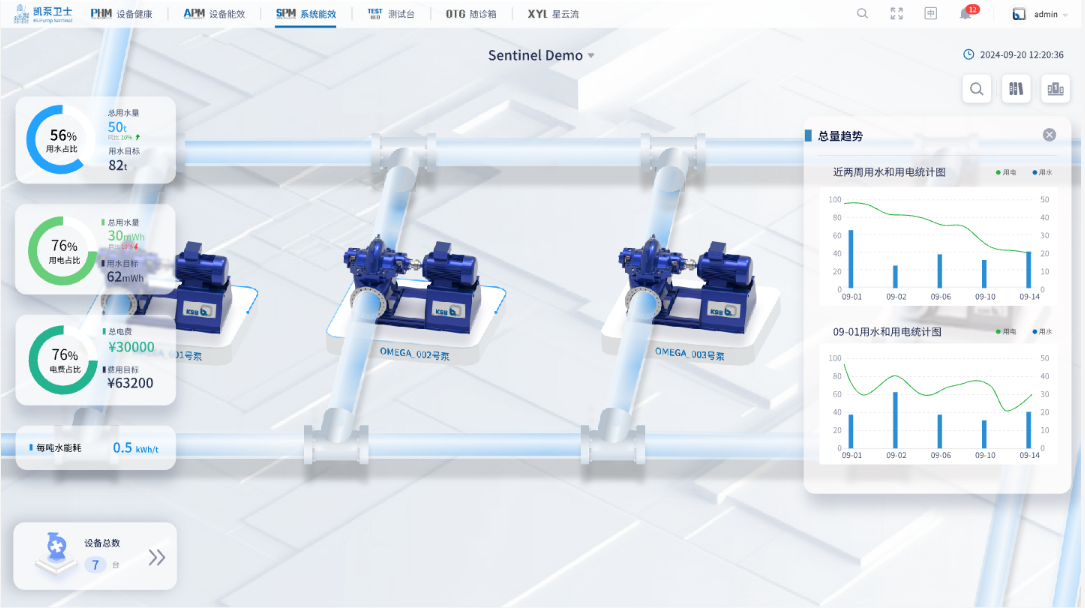The image size is (1085, 608).
Task: Open the books library icon button
Action: [x=1016, y=89]
